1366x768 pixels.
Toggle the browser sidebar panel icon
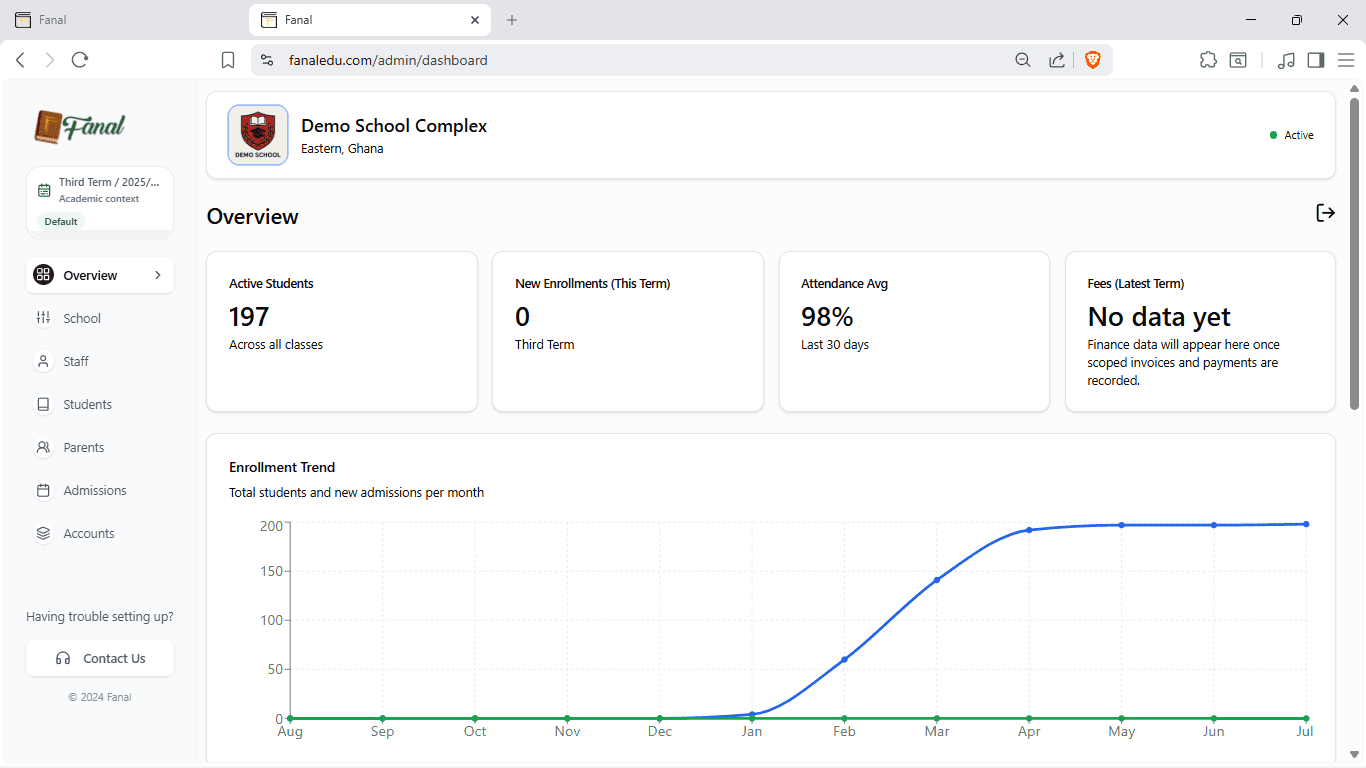[x=1316, y=60]
